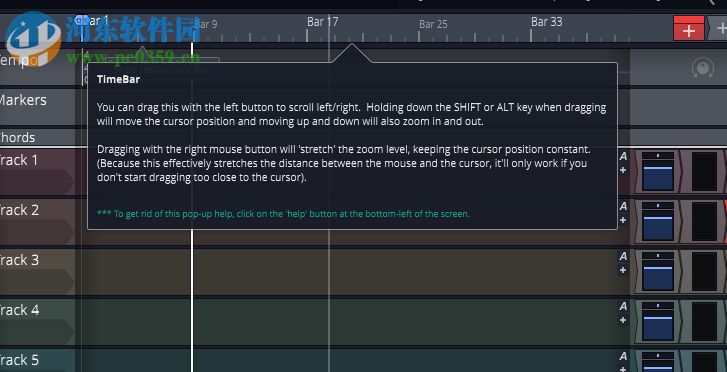Image resolution: width=727 pixels, height=372 pixels.
Task: Select the Track 4 level meter plugin
Action: point(704,321)
